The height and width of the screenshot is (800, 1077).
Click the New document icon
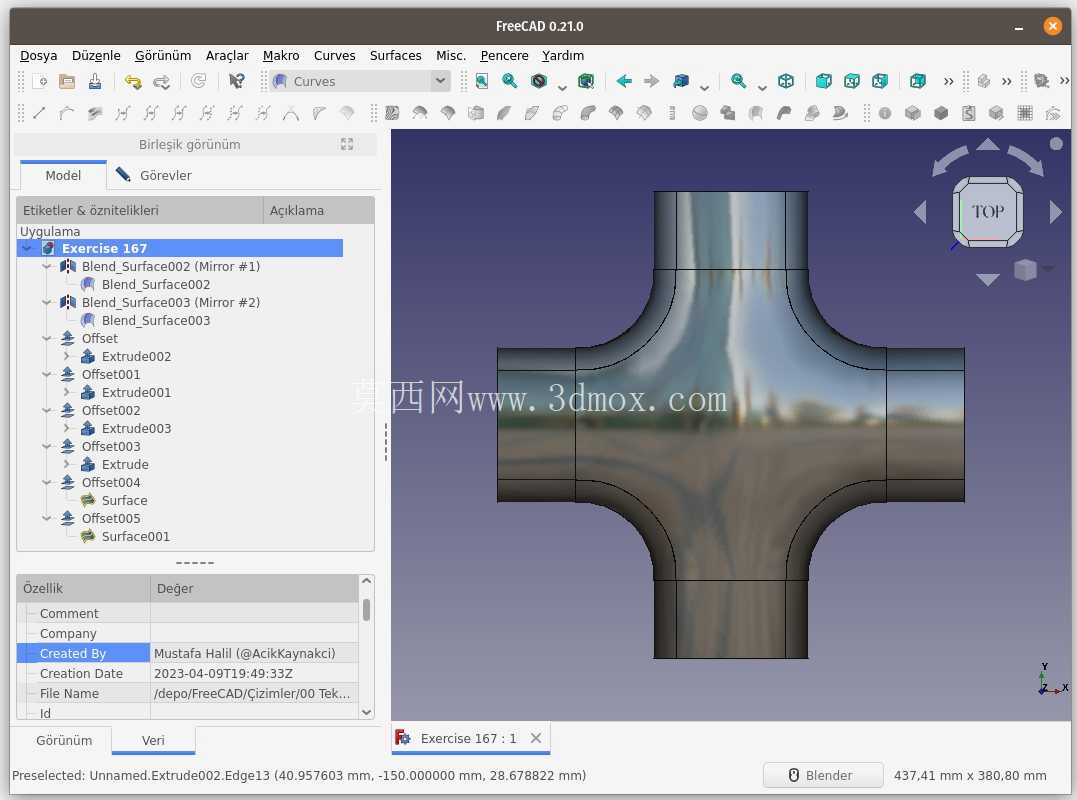pyautogui.click(x=40, y=81)
